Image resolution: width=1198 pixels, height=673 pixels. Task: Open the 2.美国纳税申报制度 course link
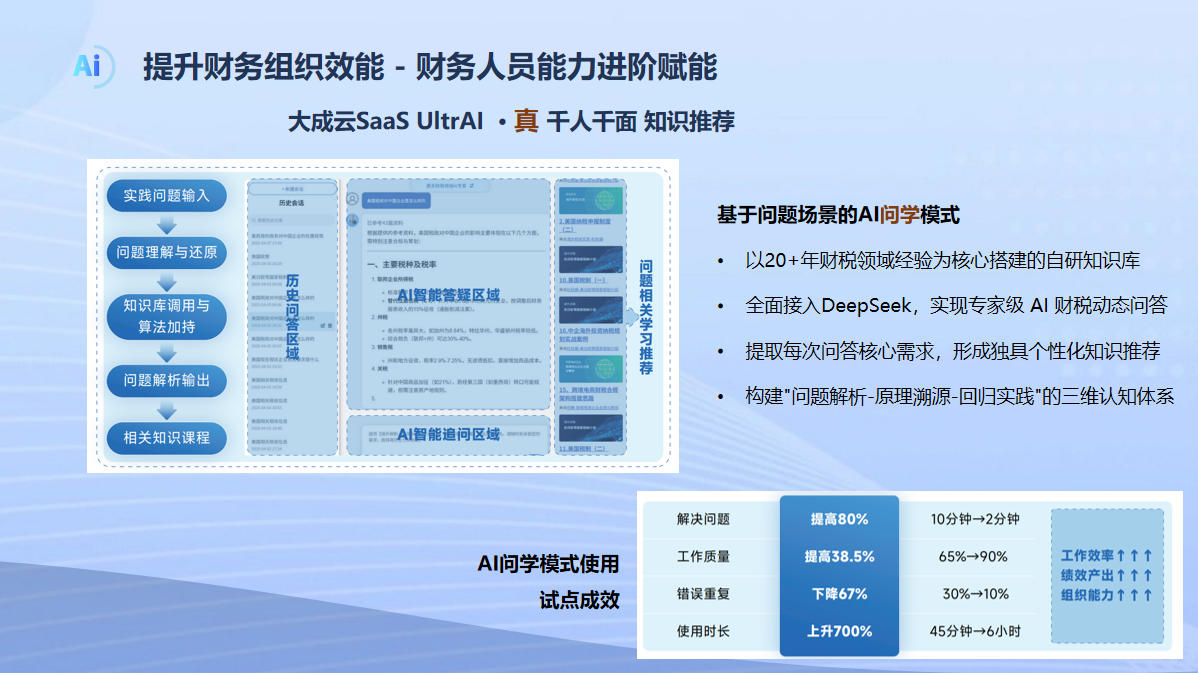(x=585, y=225)
